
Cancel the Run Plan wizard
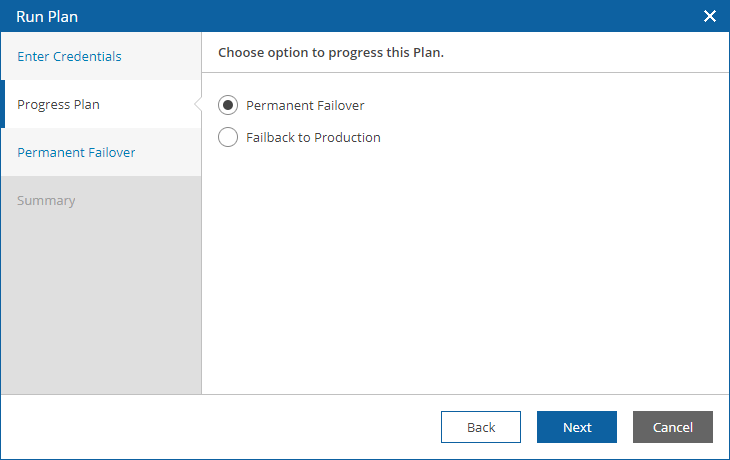(673, 427)
